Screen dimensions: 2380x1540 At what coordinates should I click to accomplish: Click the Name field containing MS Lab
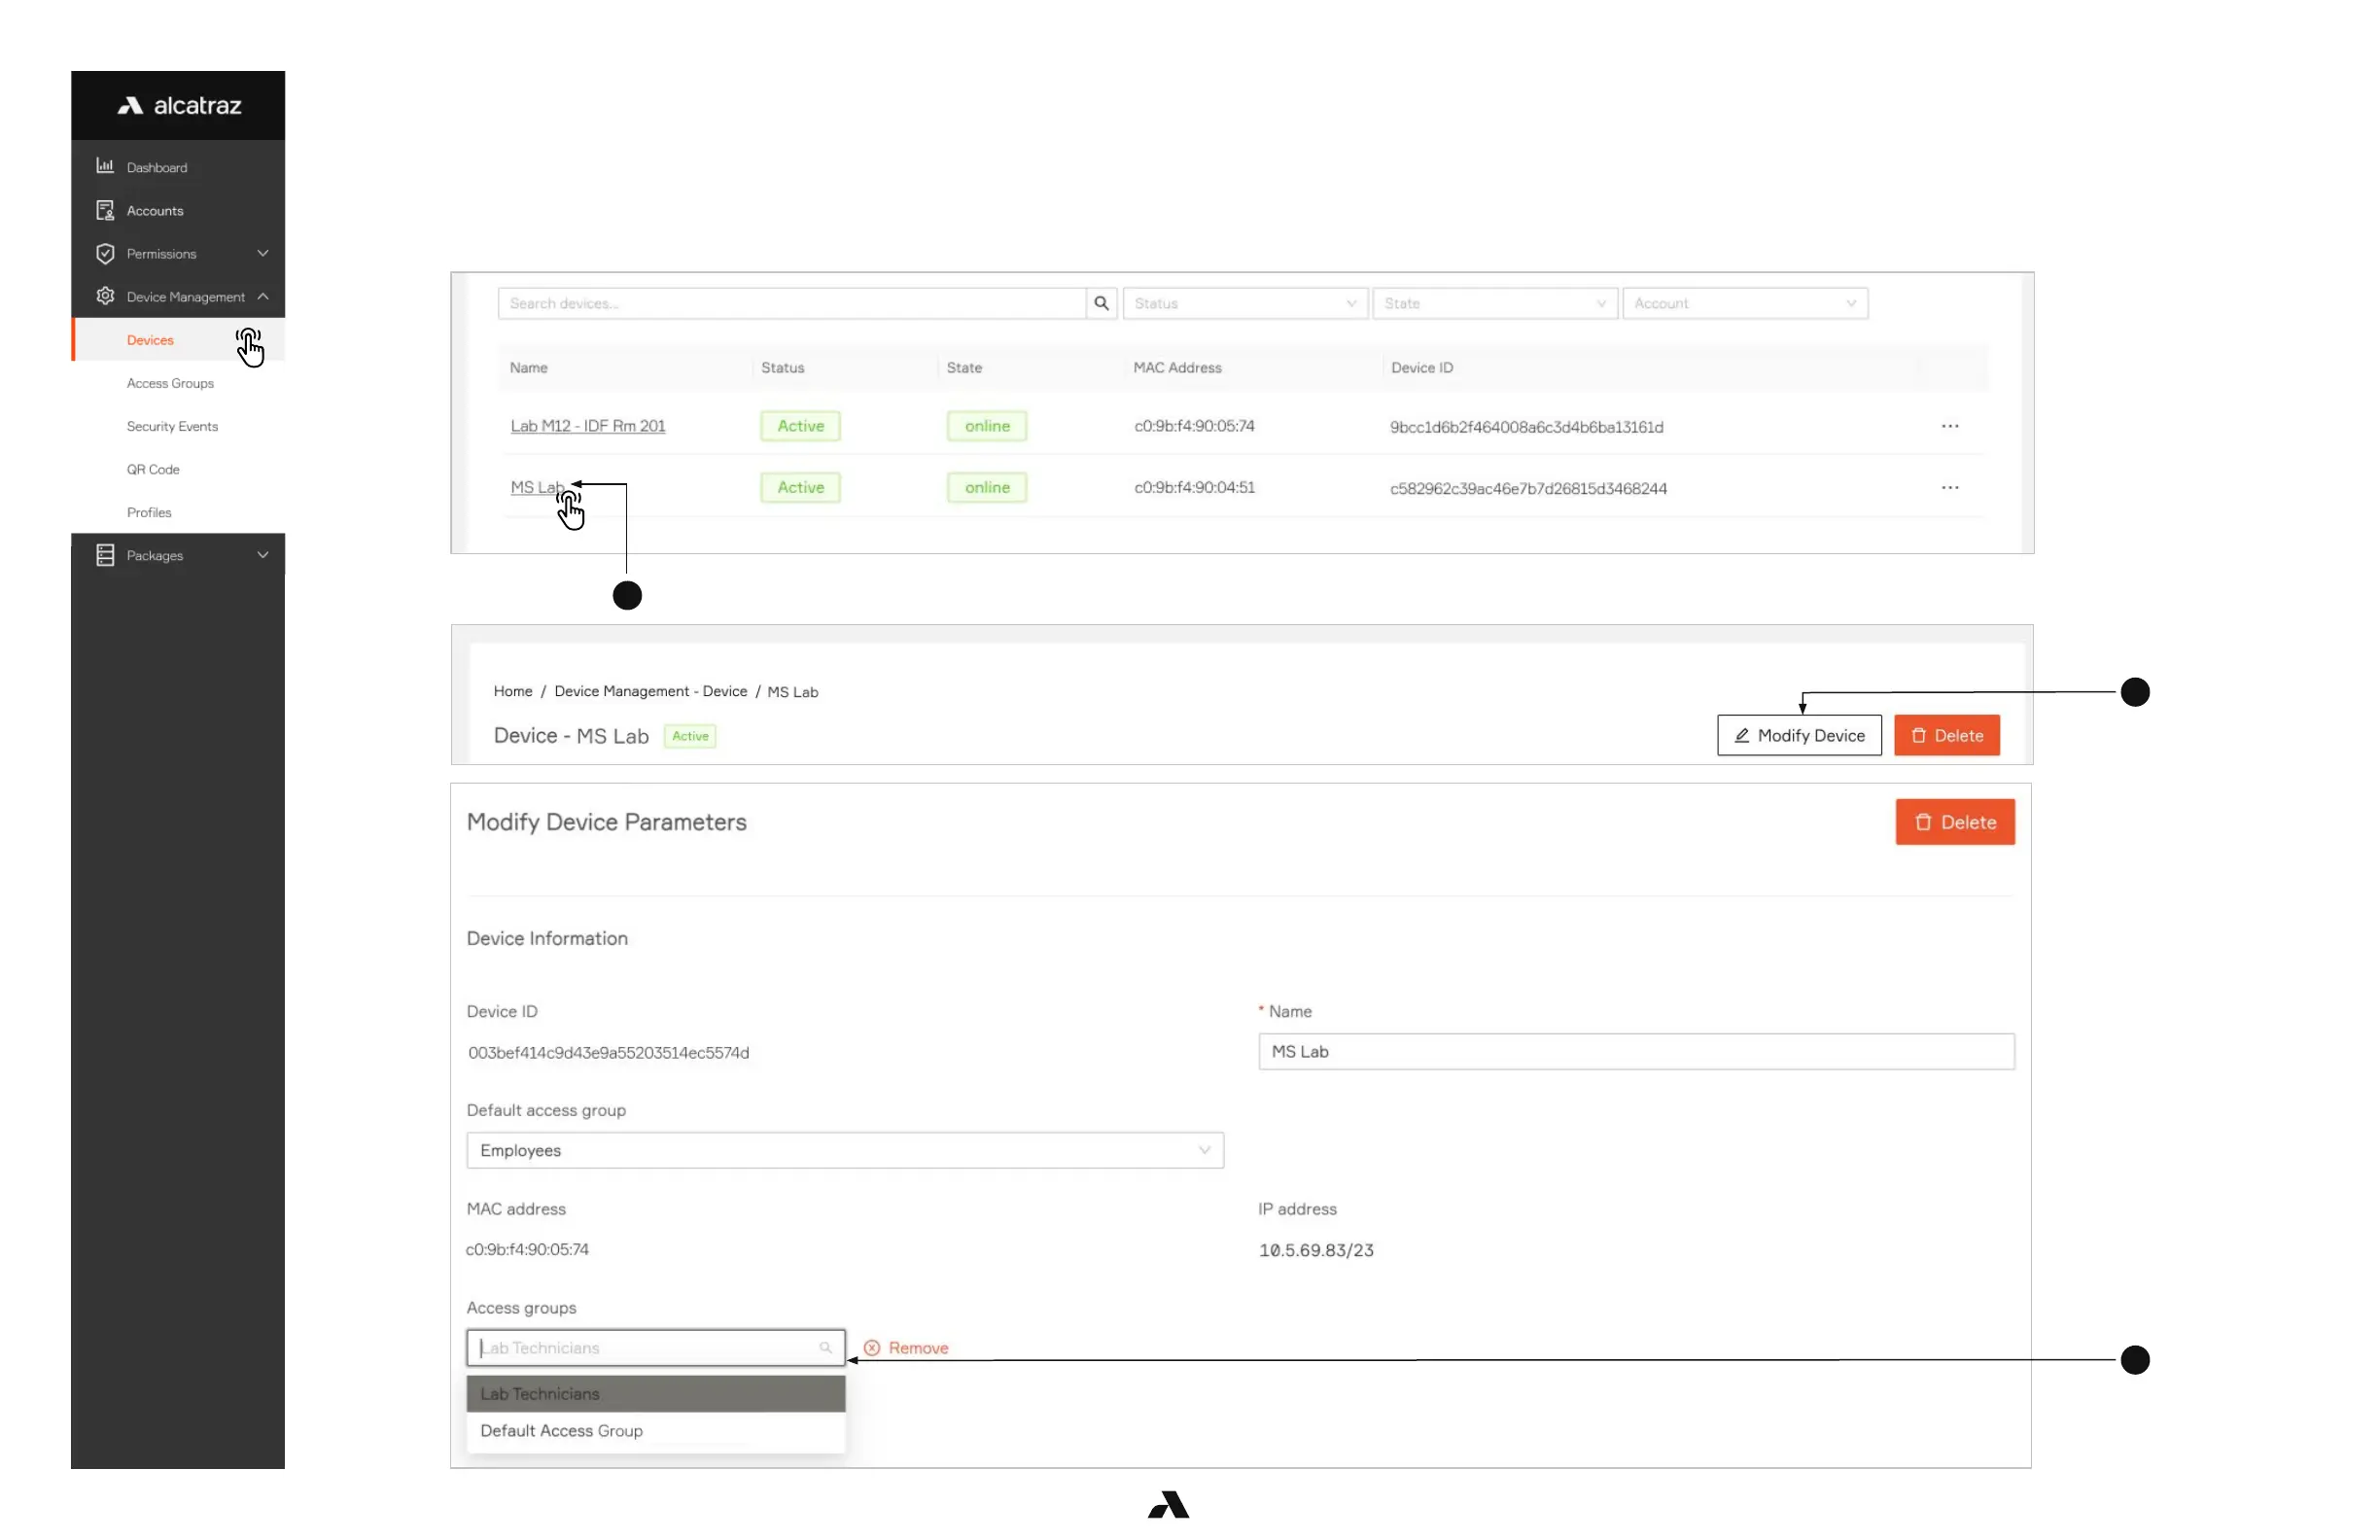[x=1635, y=1052]
